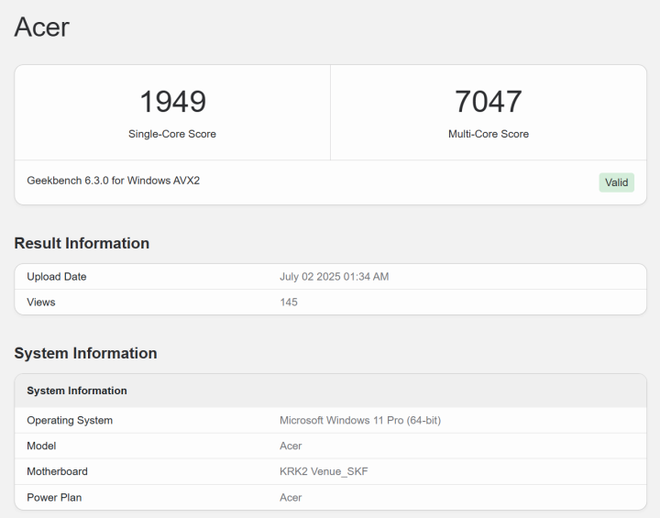The width and height of the screenshot is (660, 518).
Task: Click the Power Plan label
Action: pos(54,497)
